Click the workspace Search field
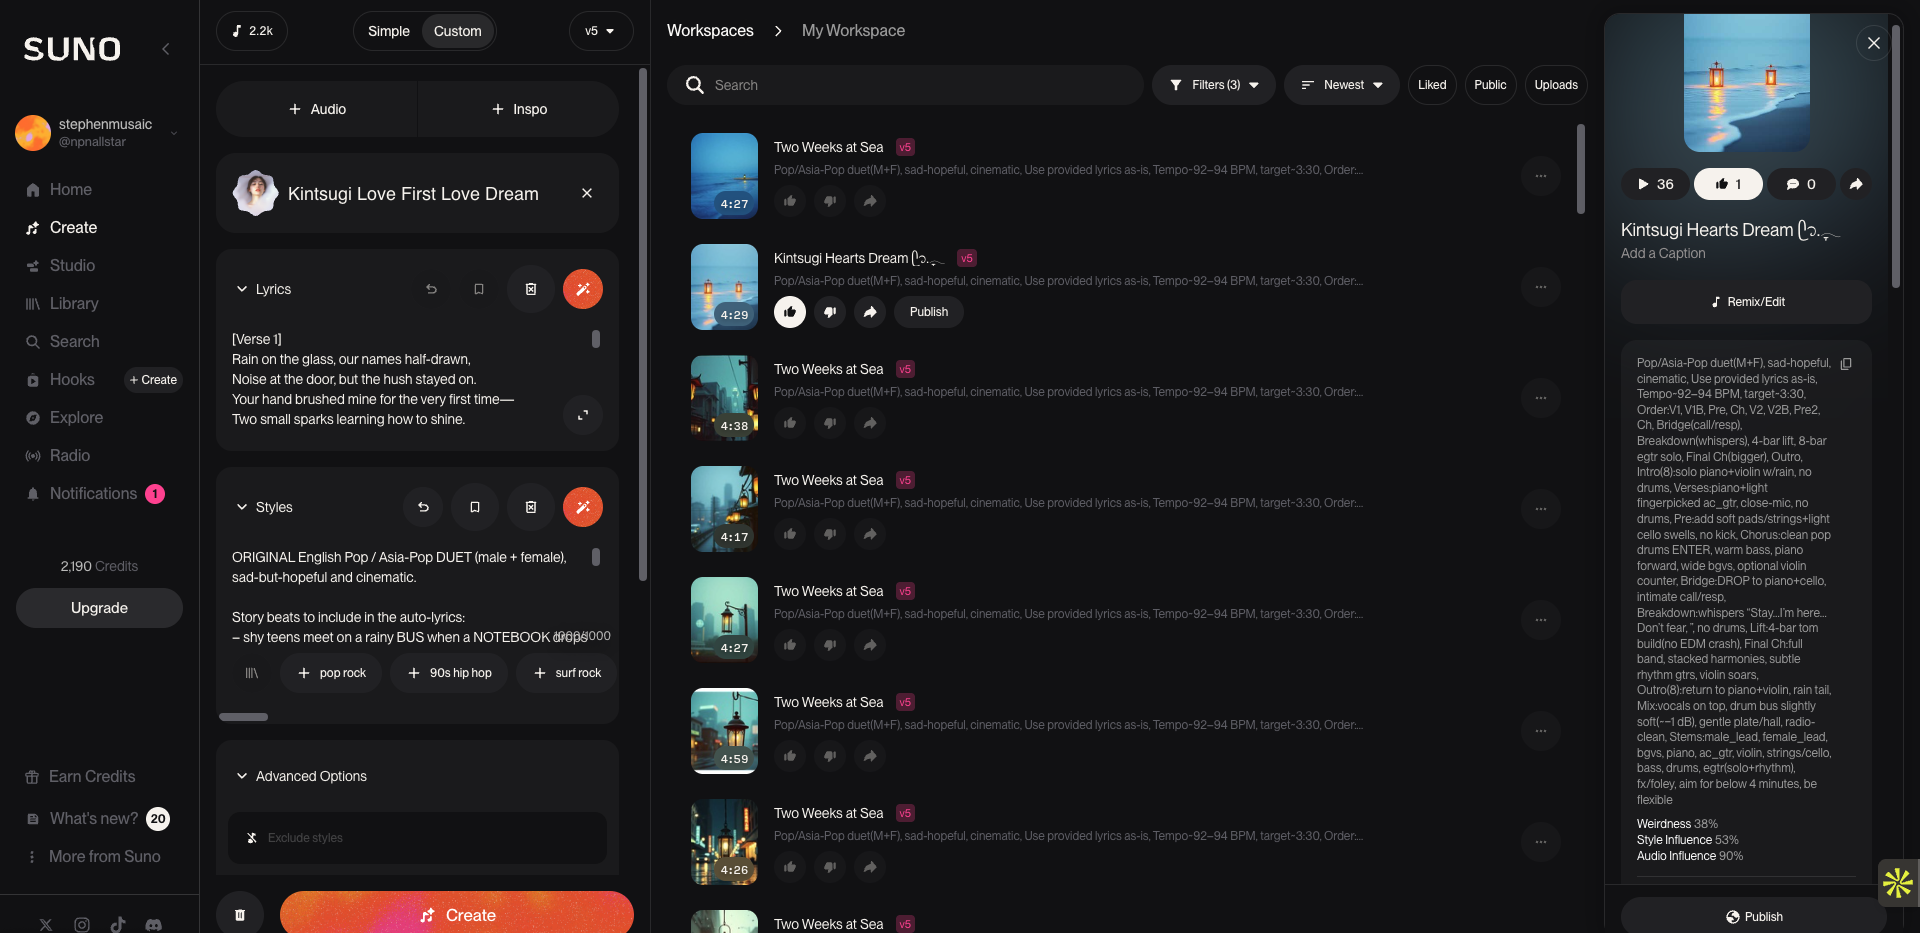The height and width of the screenshot is (933, 1920). [x=905, y=85]
